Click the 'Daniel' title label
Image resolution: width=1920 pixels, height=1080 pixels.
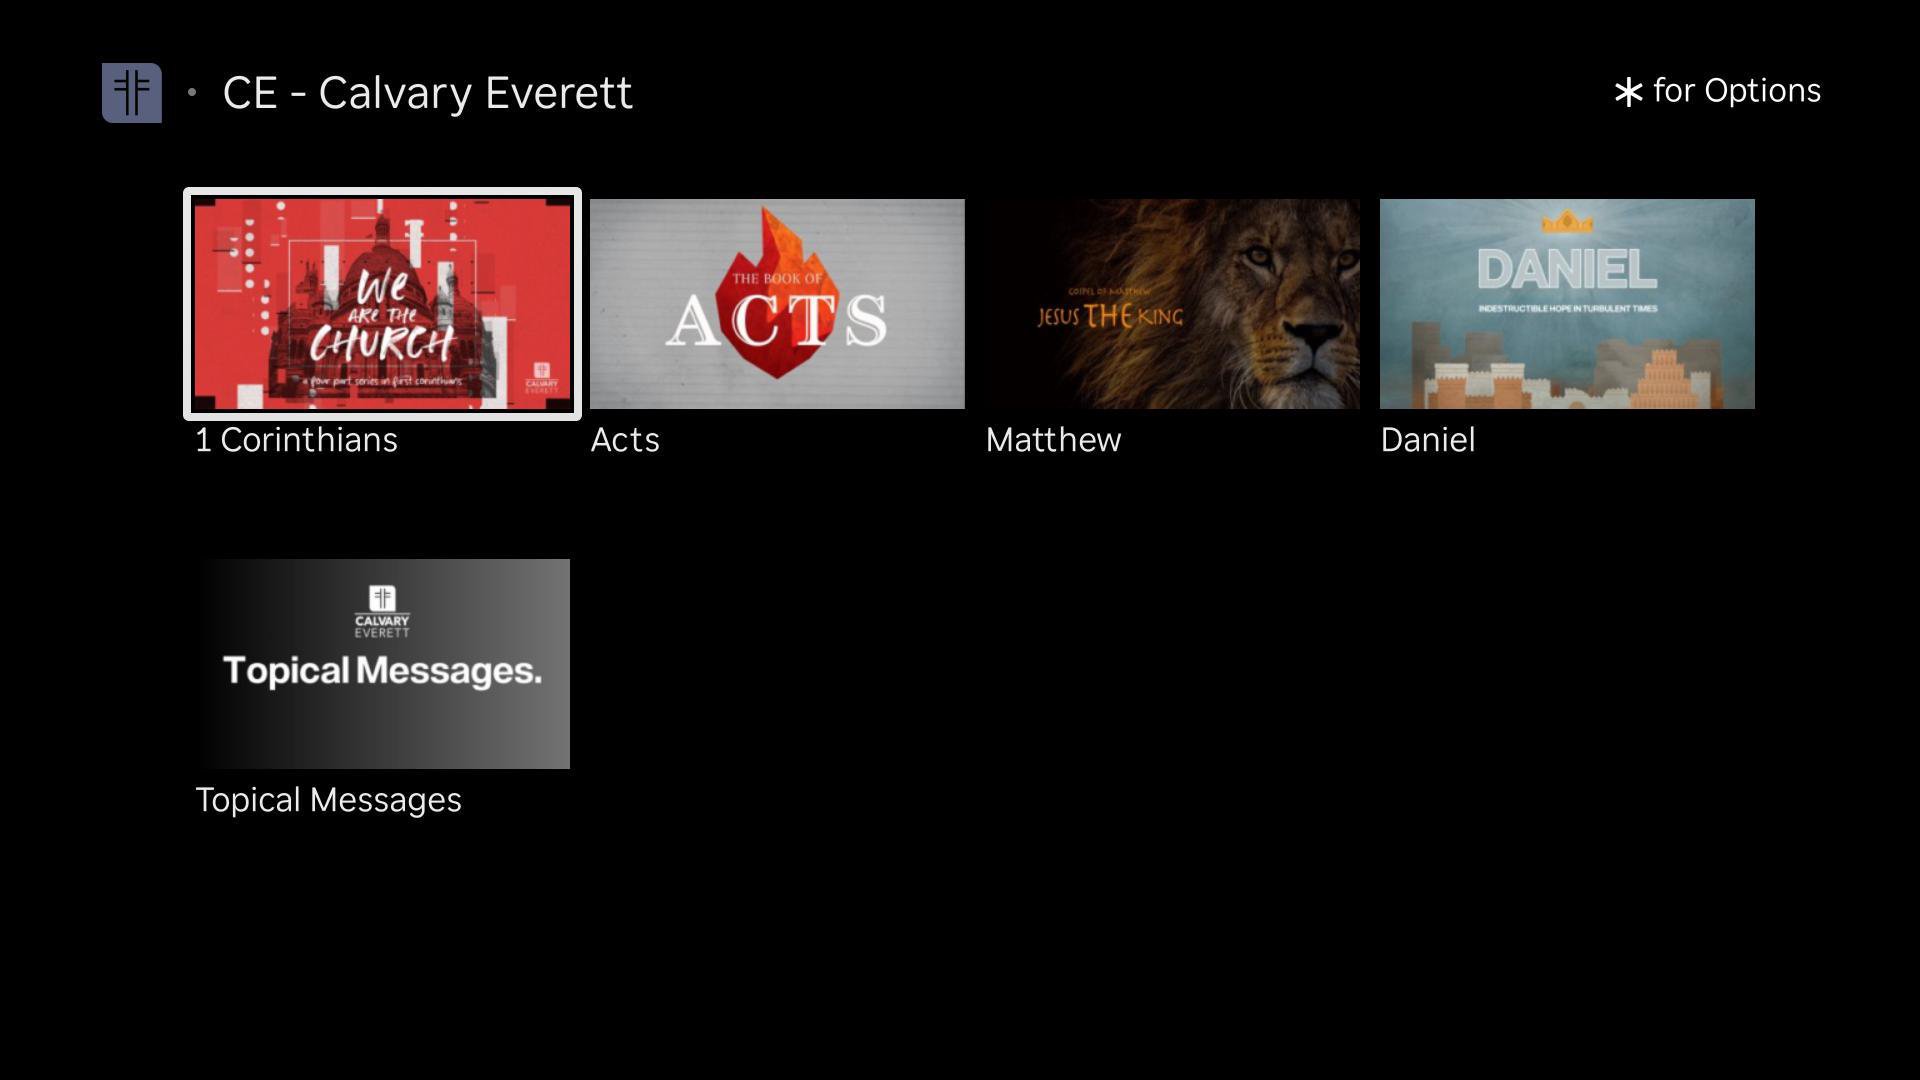tap(1427, 440)
